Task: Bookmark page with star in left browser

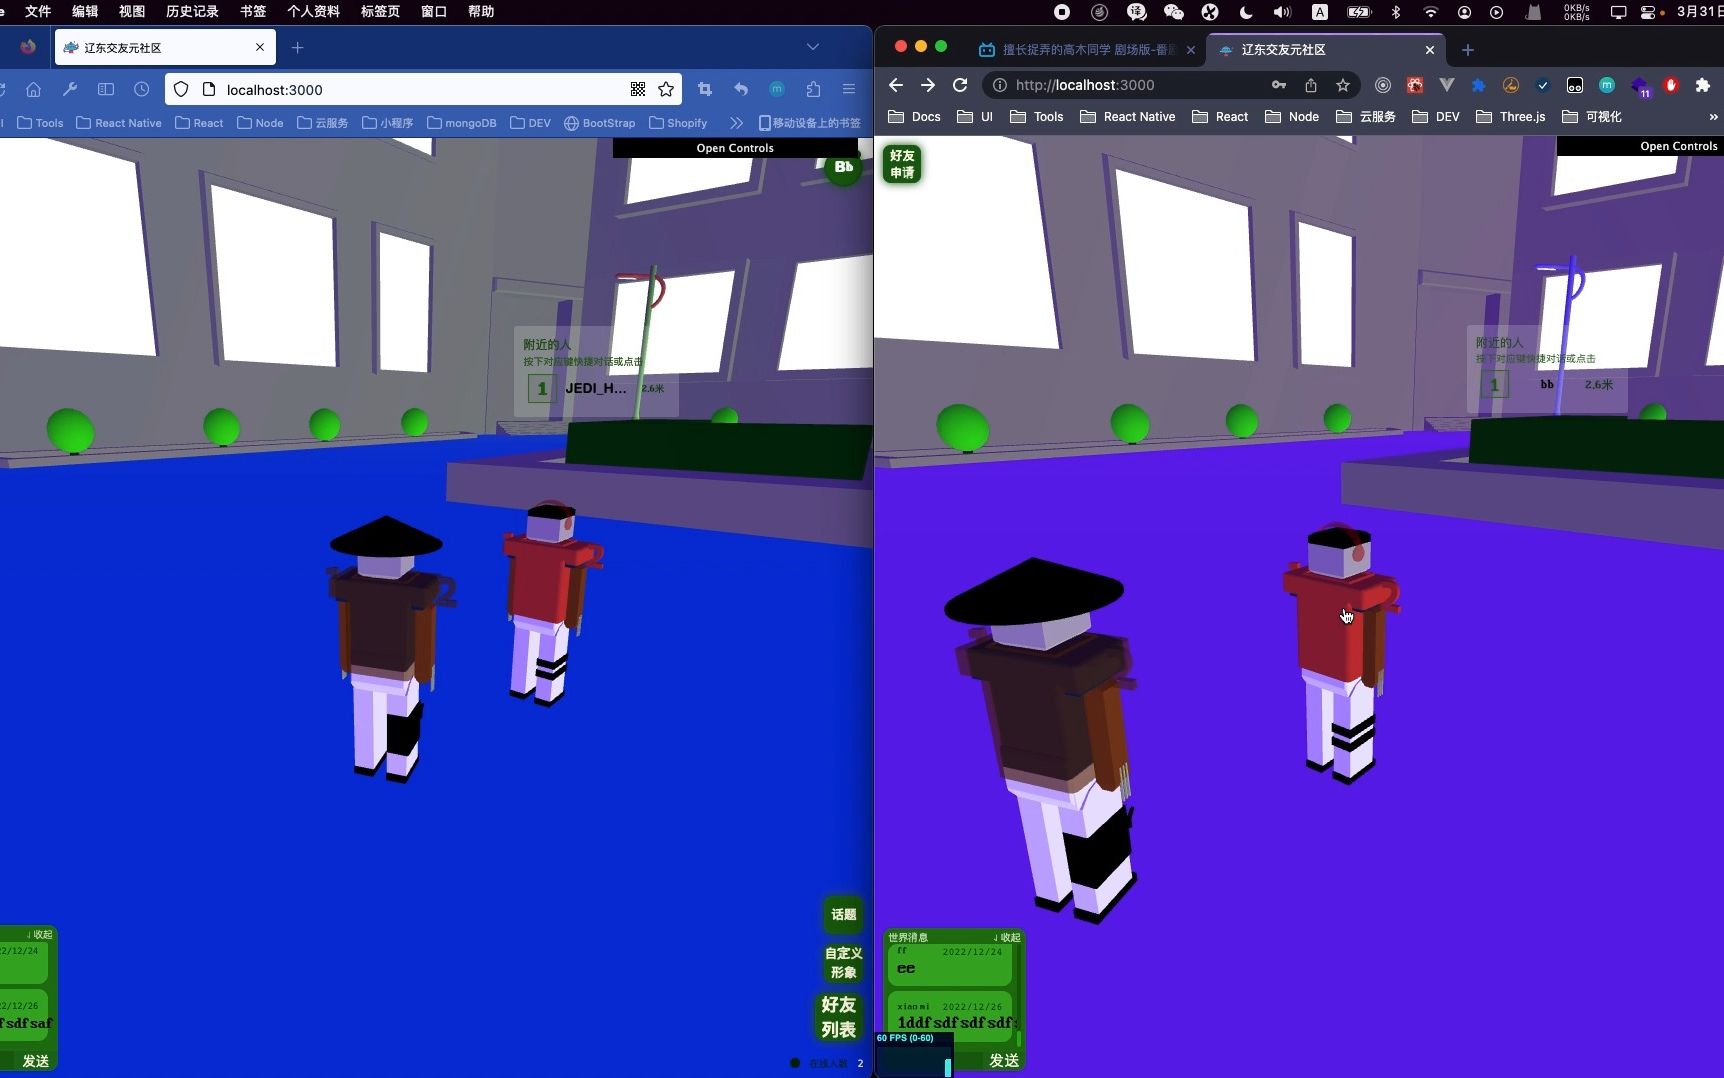Action: pyautogui.click(x=666, y=89)
